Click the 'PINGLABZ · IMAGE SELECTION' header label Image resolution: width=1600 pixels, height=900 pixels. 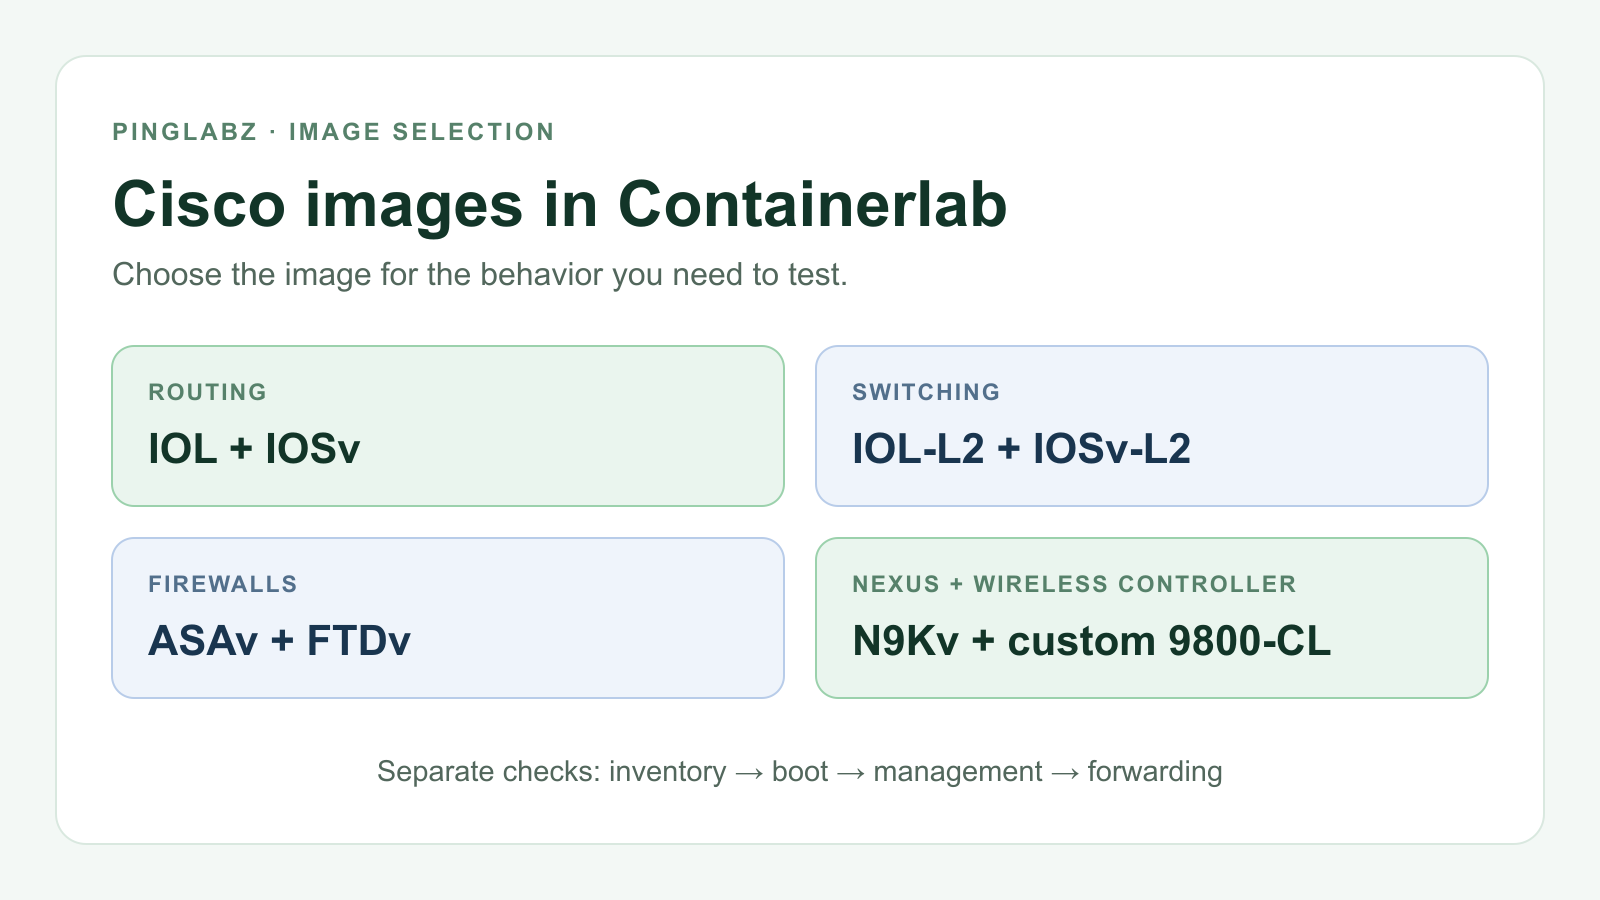333,132
